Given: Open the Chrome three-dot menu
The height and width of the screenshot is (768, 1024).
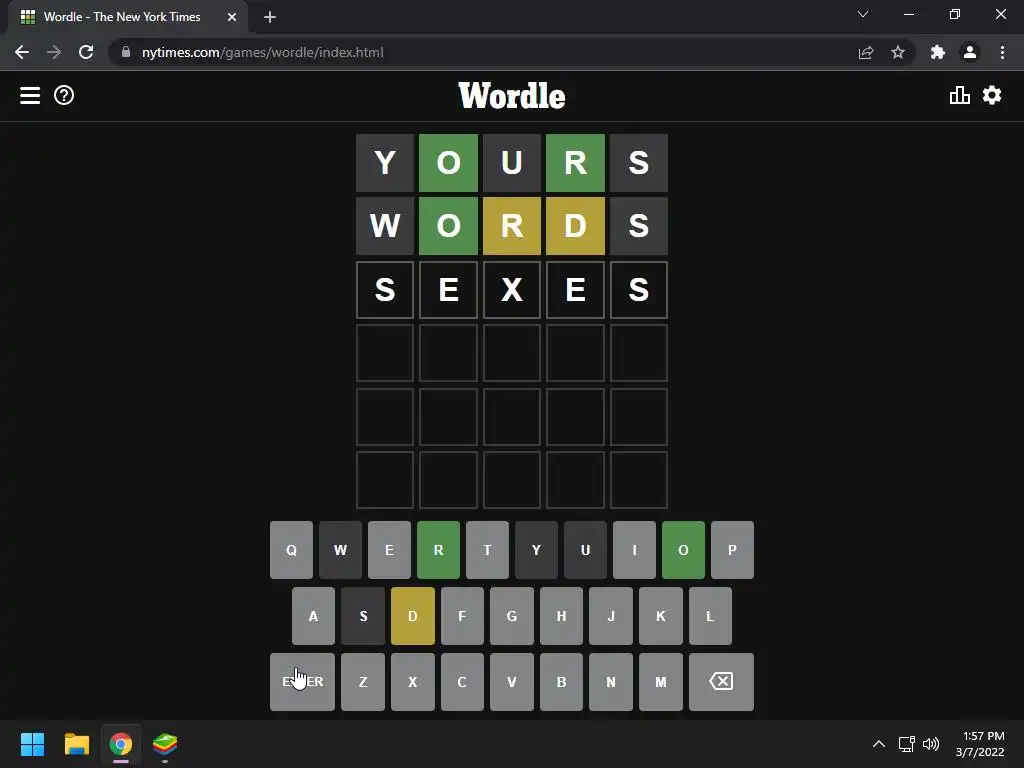Looking at the screenshot, I should point(1002,52).
